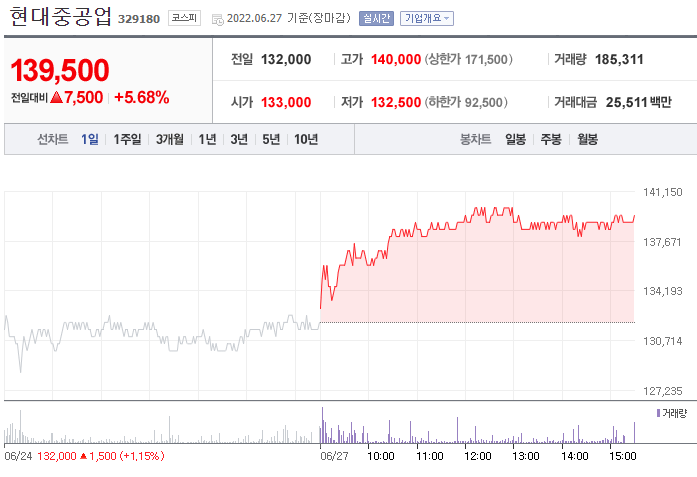Click the red up-triangle change indicator
Screen dimensions: 697x477
pyautogui.click(x=56, y=97)
